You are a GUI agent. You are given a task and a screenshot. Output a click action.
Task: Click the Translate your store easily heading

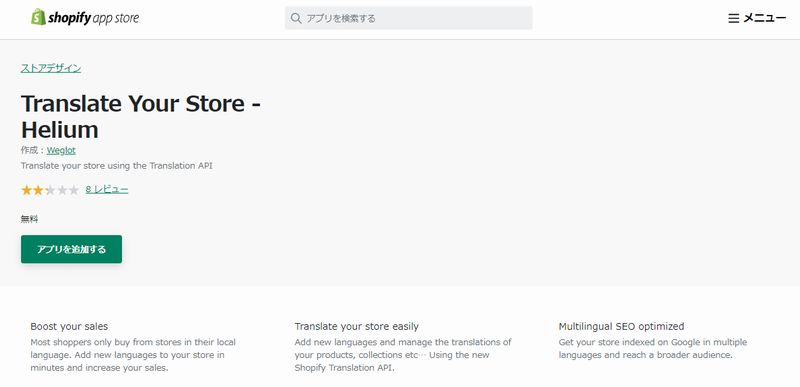point(357,326)
